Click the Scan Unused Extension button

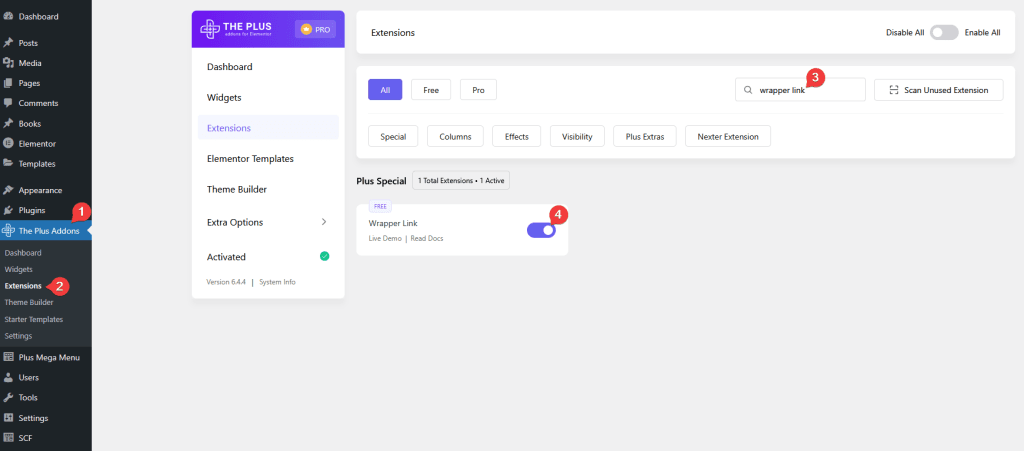939,90
